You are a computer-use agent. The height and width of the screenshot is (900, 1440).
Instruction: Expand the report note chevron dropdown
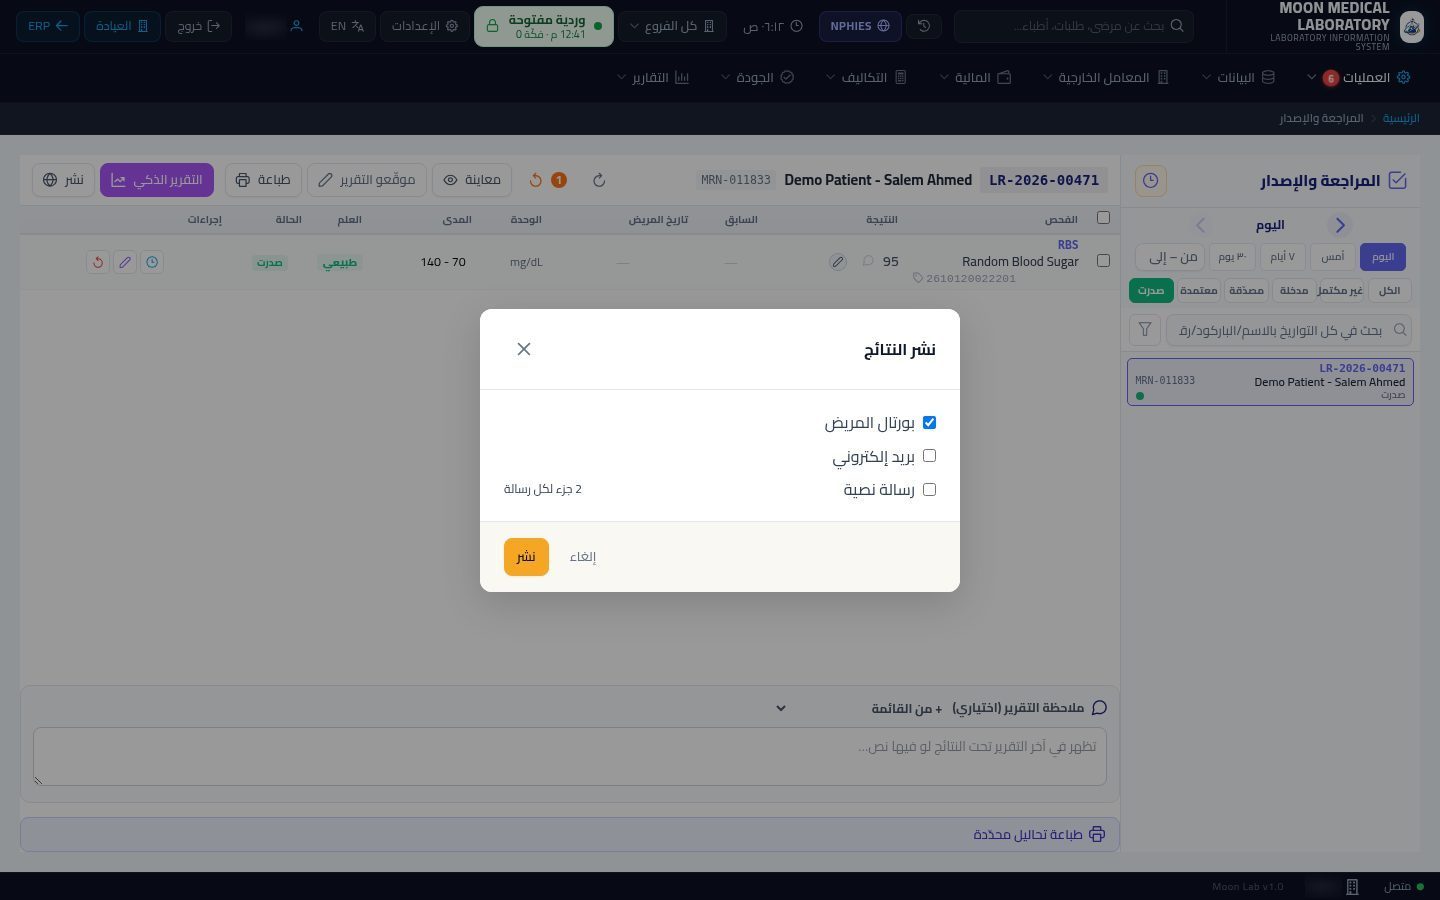[781, 708]
